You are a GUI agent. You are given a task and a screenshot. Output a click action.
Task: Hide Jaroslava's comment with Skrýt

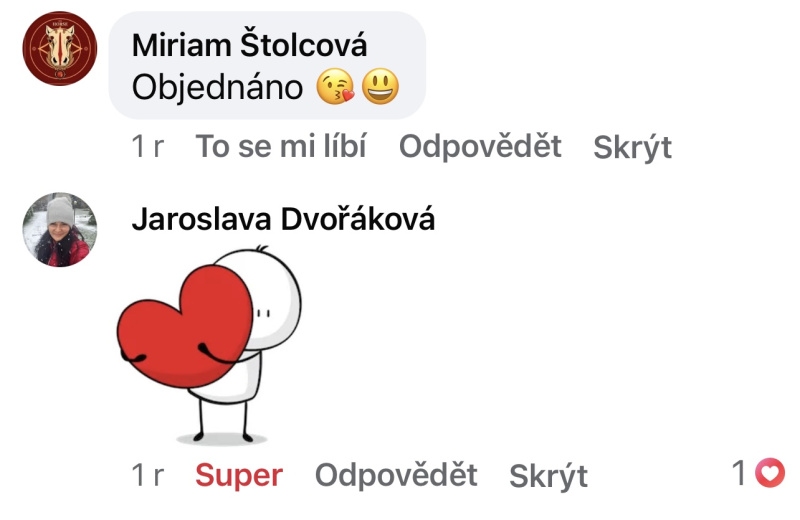[x=548, y=477]
